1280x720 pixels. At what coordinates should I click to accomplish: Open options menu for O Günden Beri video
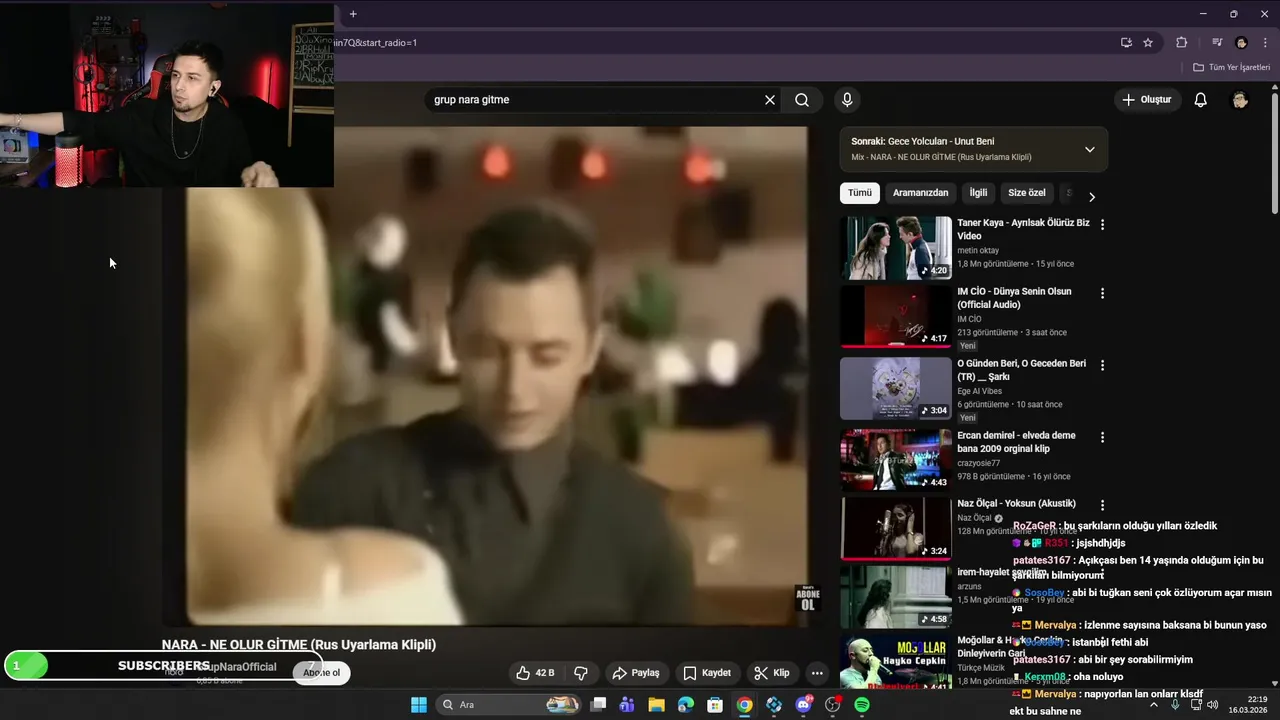[x=1102, y=365]
